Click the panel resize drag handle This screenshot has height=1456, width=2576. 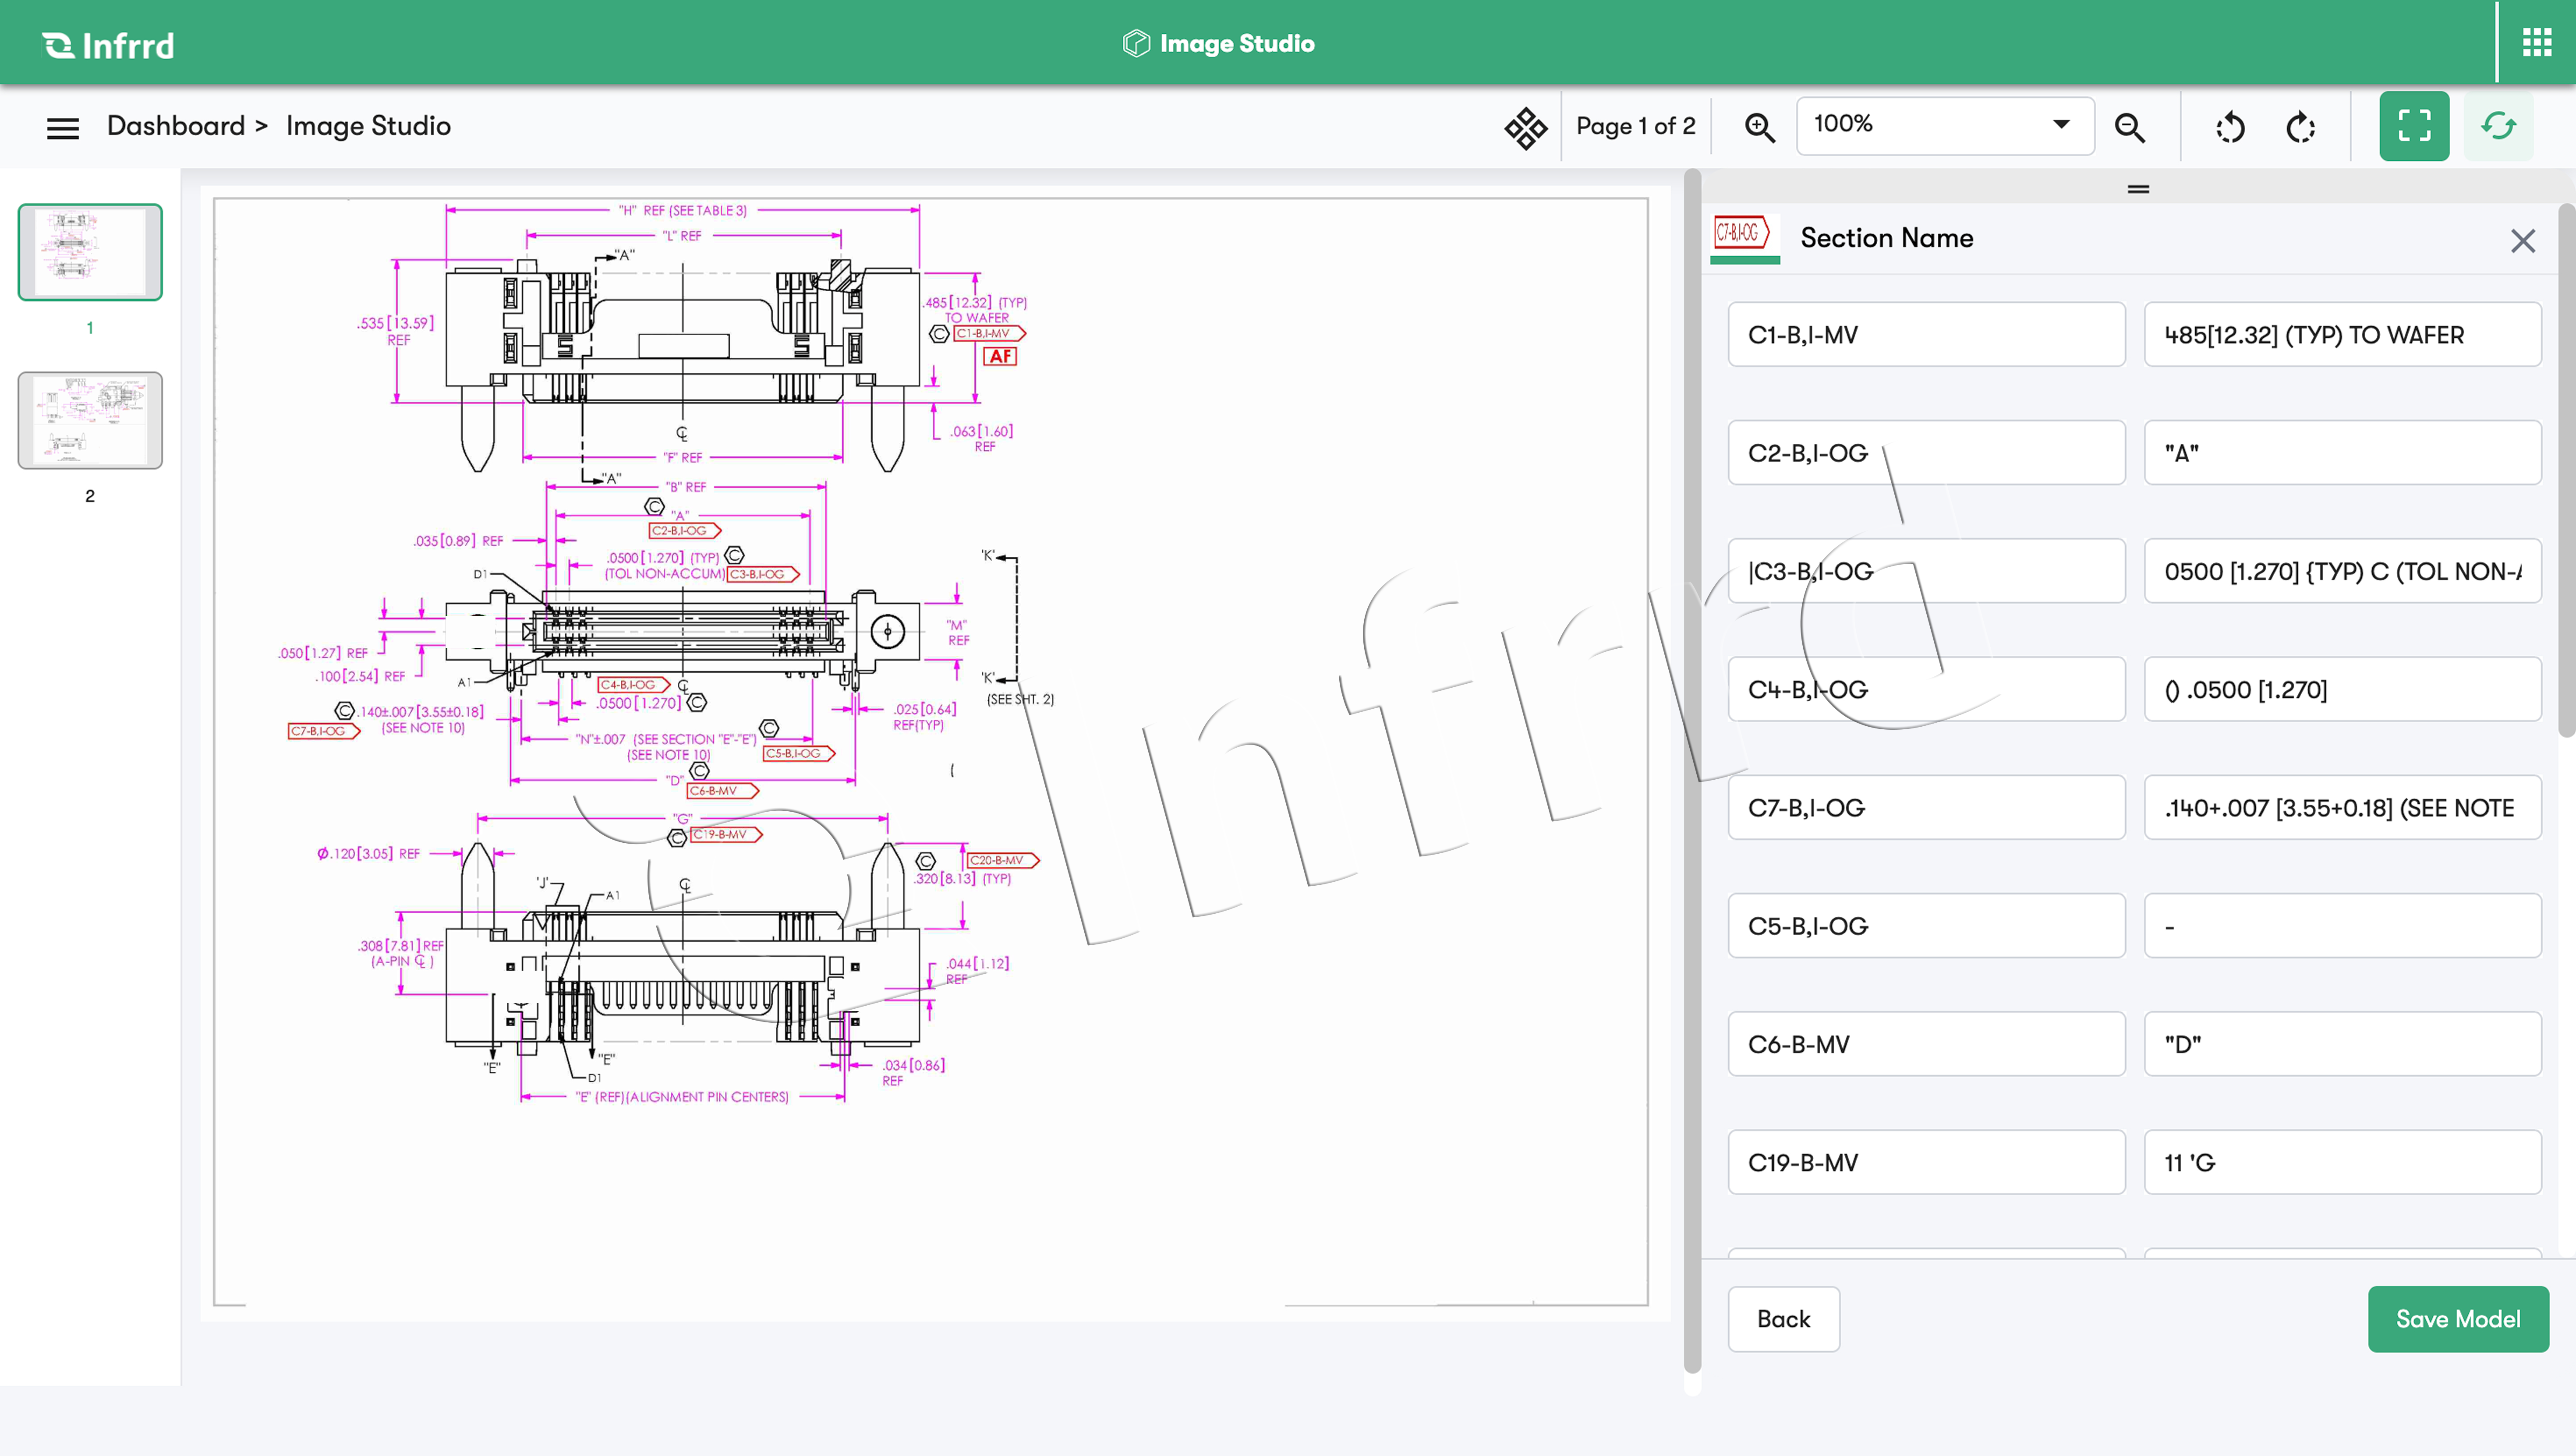(x=2138, y=188)
